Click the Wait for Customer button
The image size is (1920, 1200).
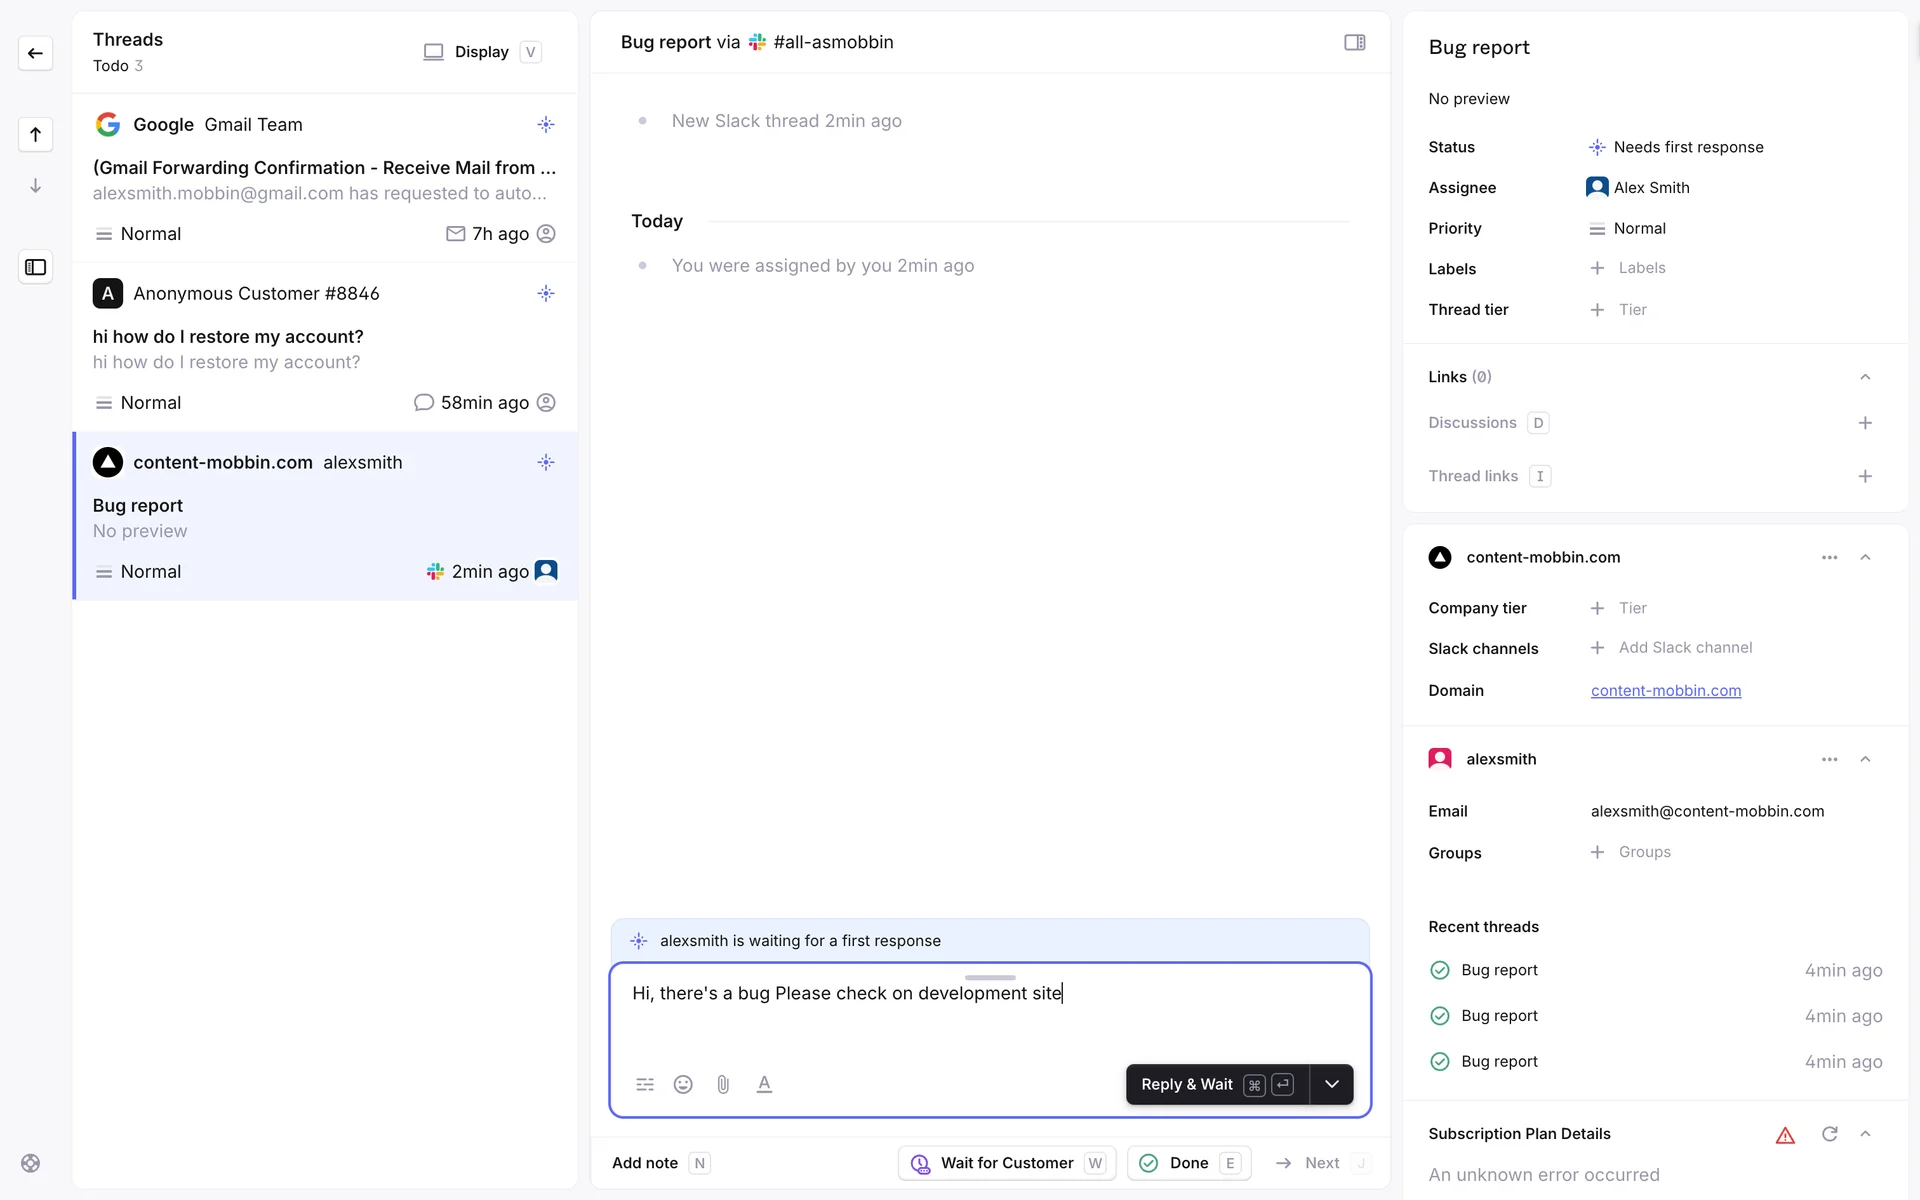point(1006,1163)
